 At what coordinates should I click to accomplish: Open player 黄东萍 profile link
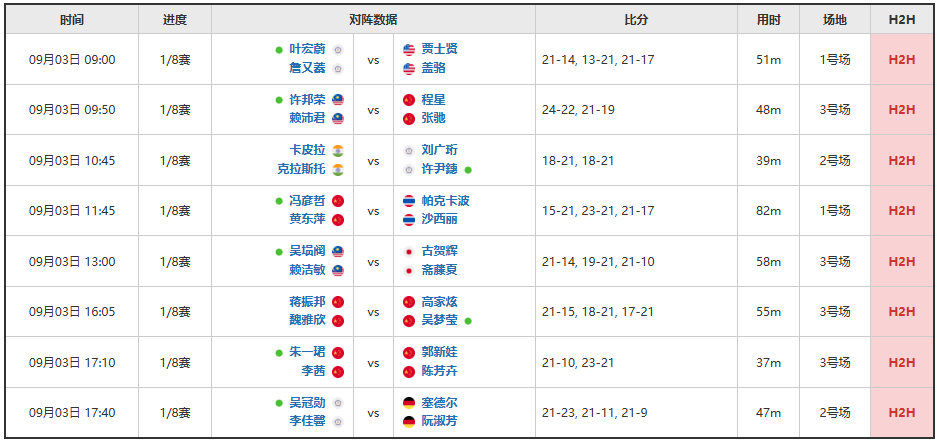307,220
